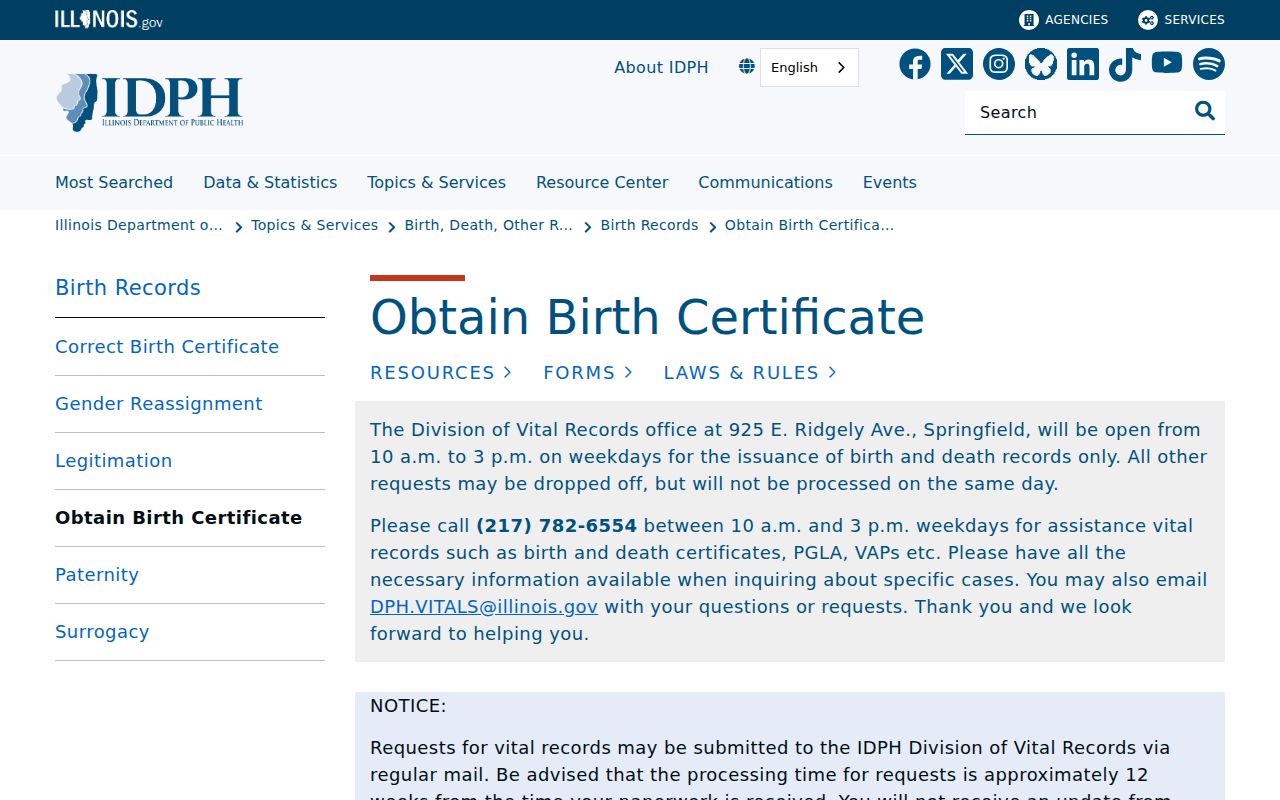Viewport: 1280px width, 800px height.
Task: Click the Obtain Birth Certificate page heading
Action: tap(647, 317)
